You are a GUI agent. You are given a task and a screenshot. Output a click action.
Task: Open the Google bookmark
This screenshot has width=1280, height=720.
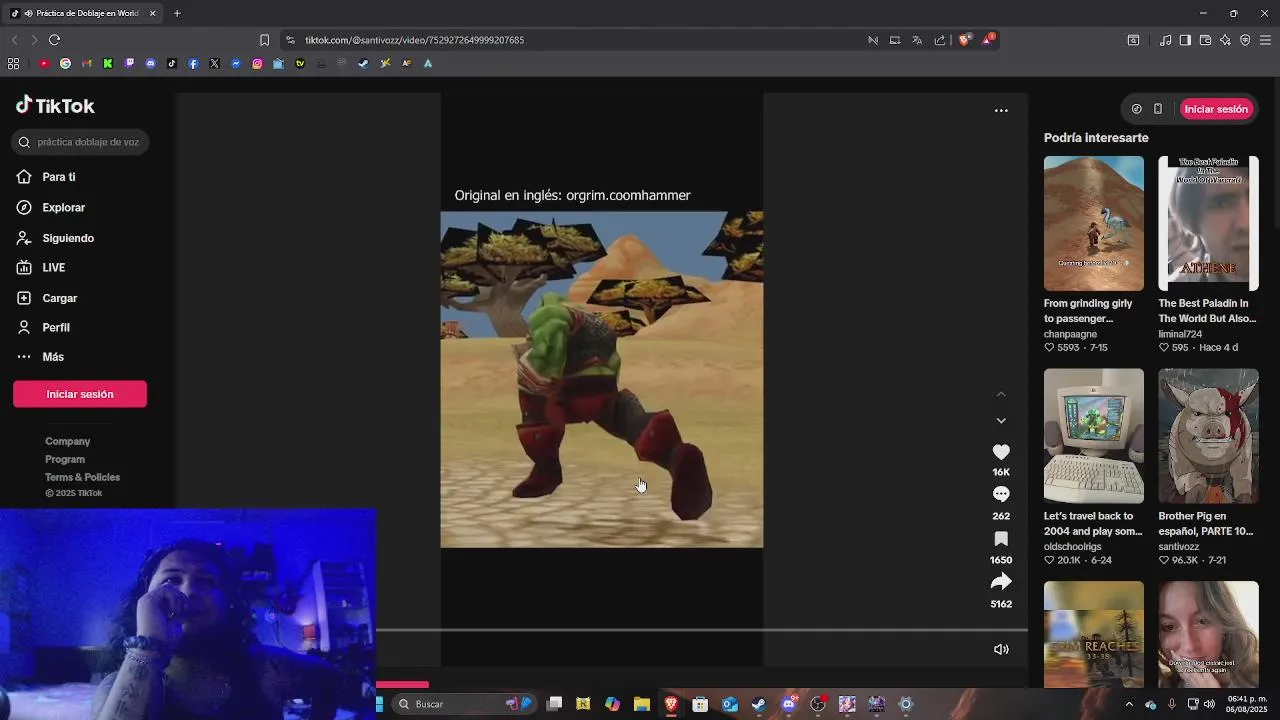click(x=65, y=63)
